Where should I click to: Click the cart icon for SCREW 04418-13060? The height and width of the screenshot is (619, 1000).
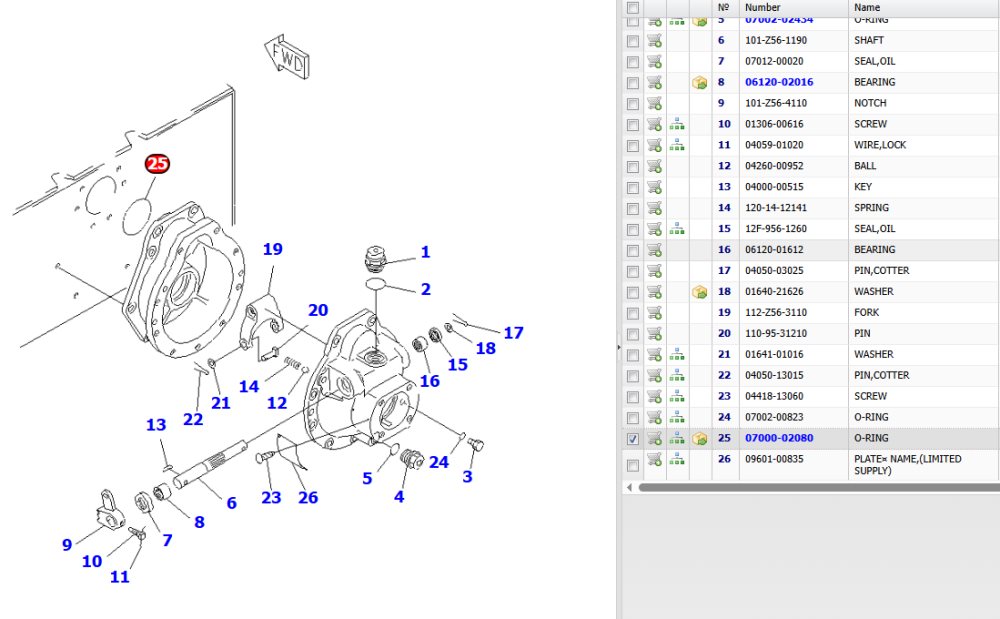pyautogui.click(x=654, y=397)
